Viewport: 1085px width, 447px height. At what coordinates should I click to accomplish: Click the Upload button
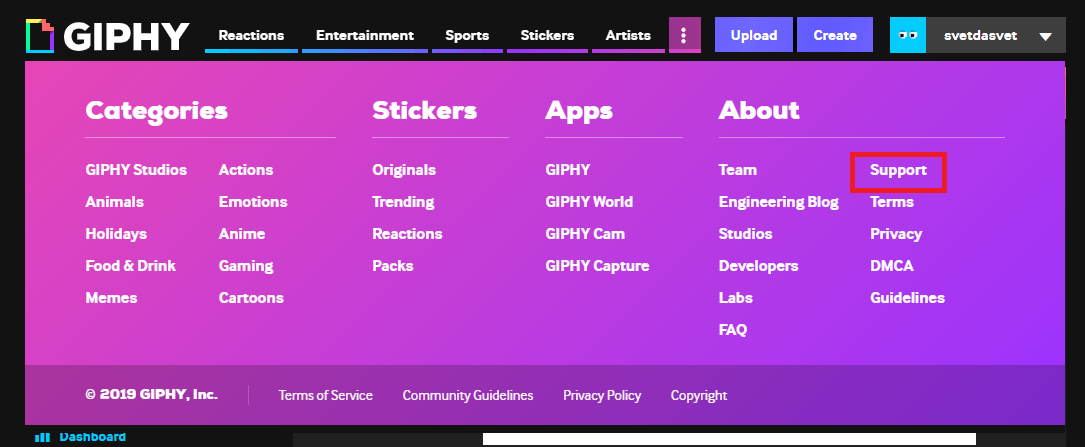click(x=754, y=35)
